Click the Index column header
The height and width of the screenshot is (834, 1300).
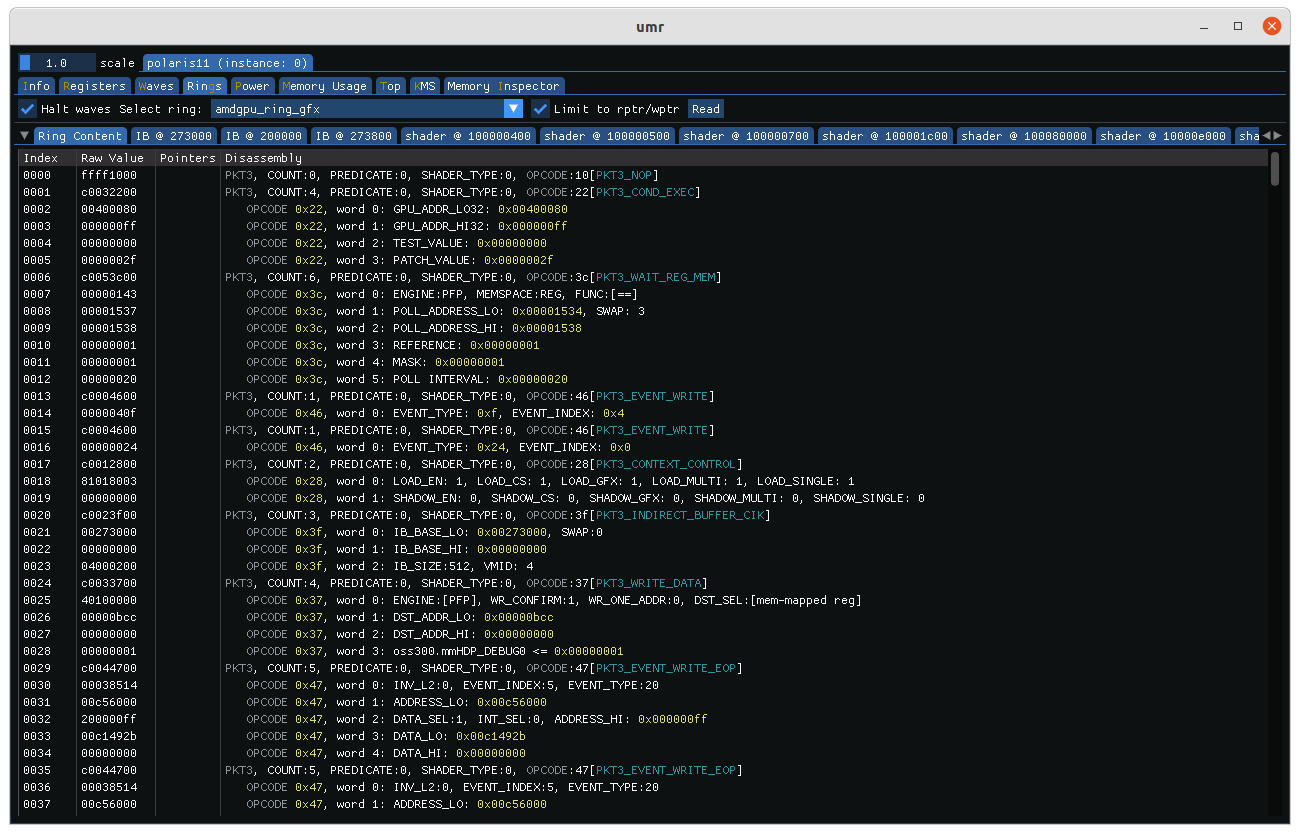(x=41, y=158)
